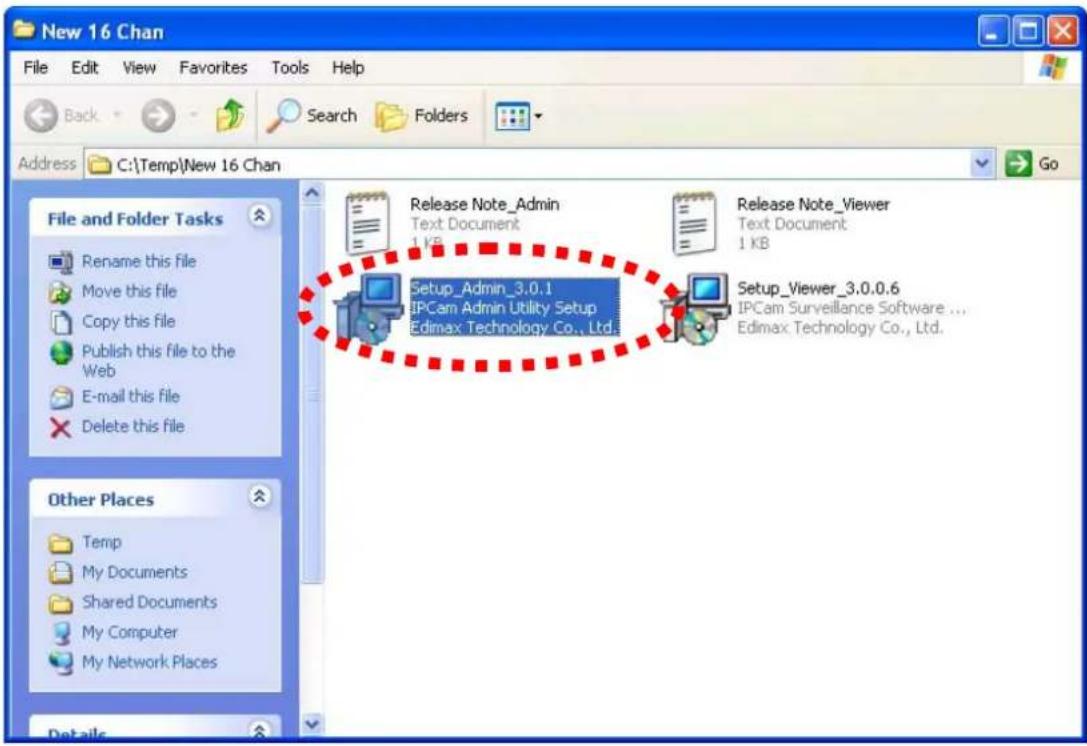The height and width of the screenshot is (746, 1087).
Task: Click the Release Note_Viewer file name
Action: (813, 205)
